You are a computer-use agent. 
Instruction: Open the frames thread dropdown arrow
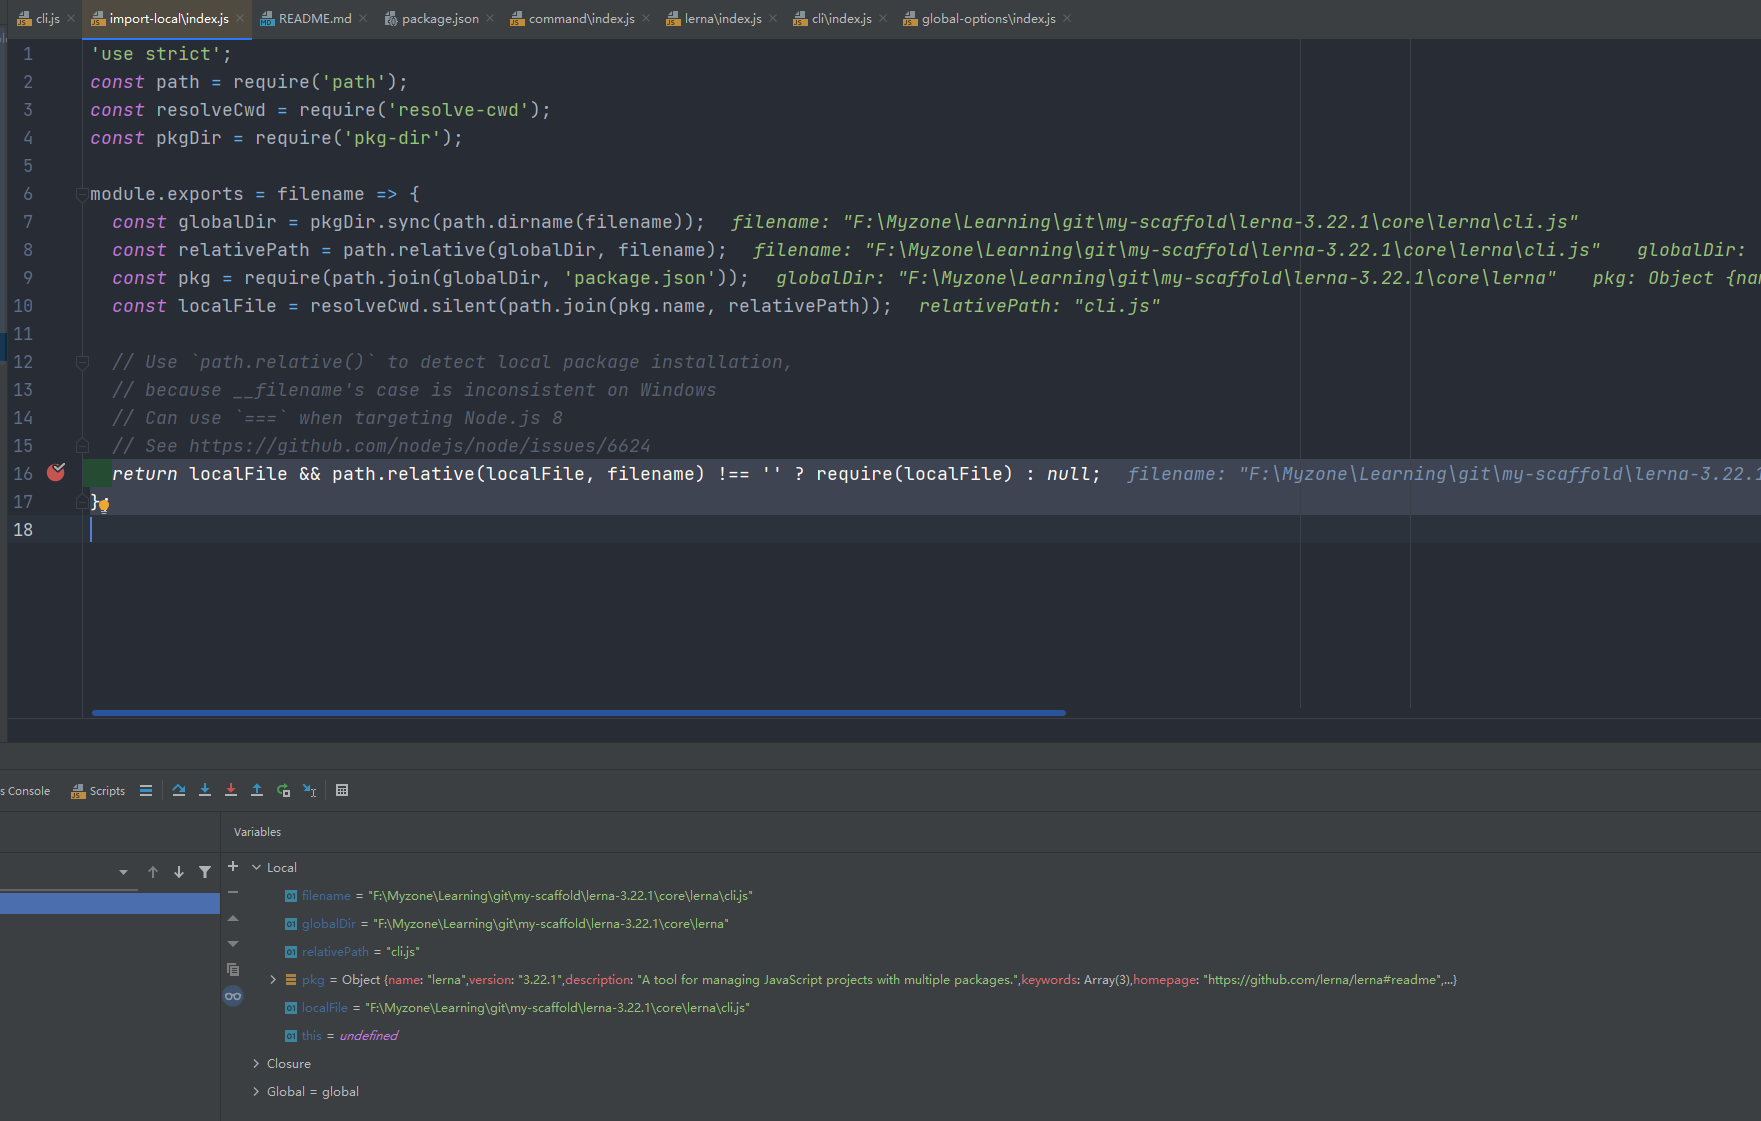[x=123, y=872]
